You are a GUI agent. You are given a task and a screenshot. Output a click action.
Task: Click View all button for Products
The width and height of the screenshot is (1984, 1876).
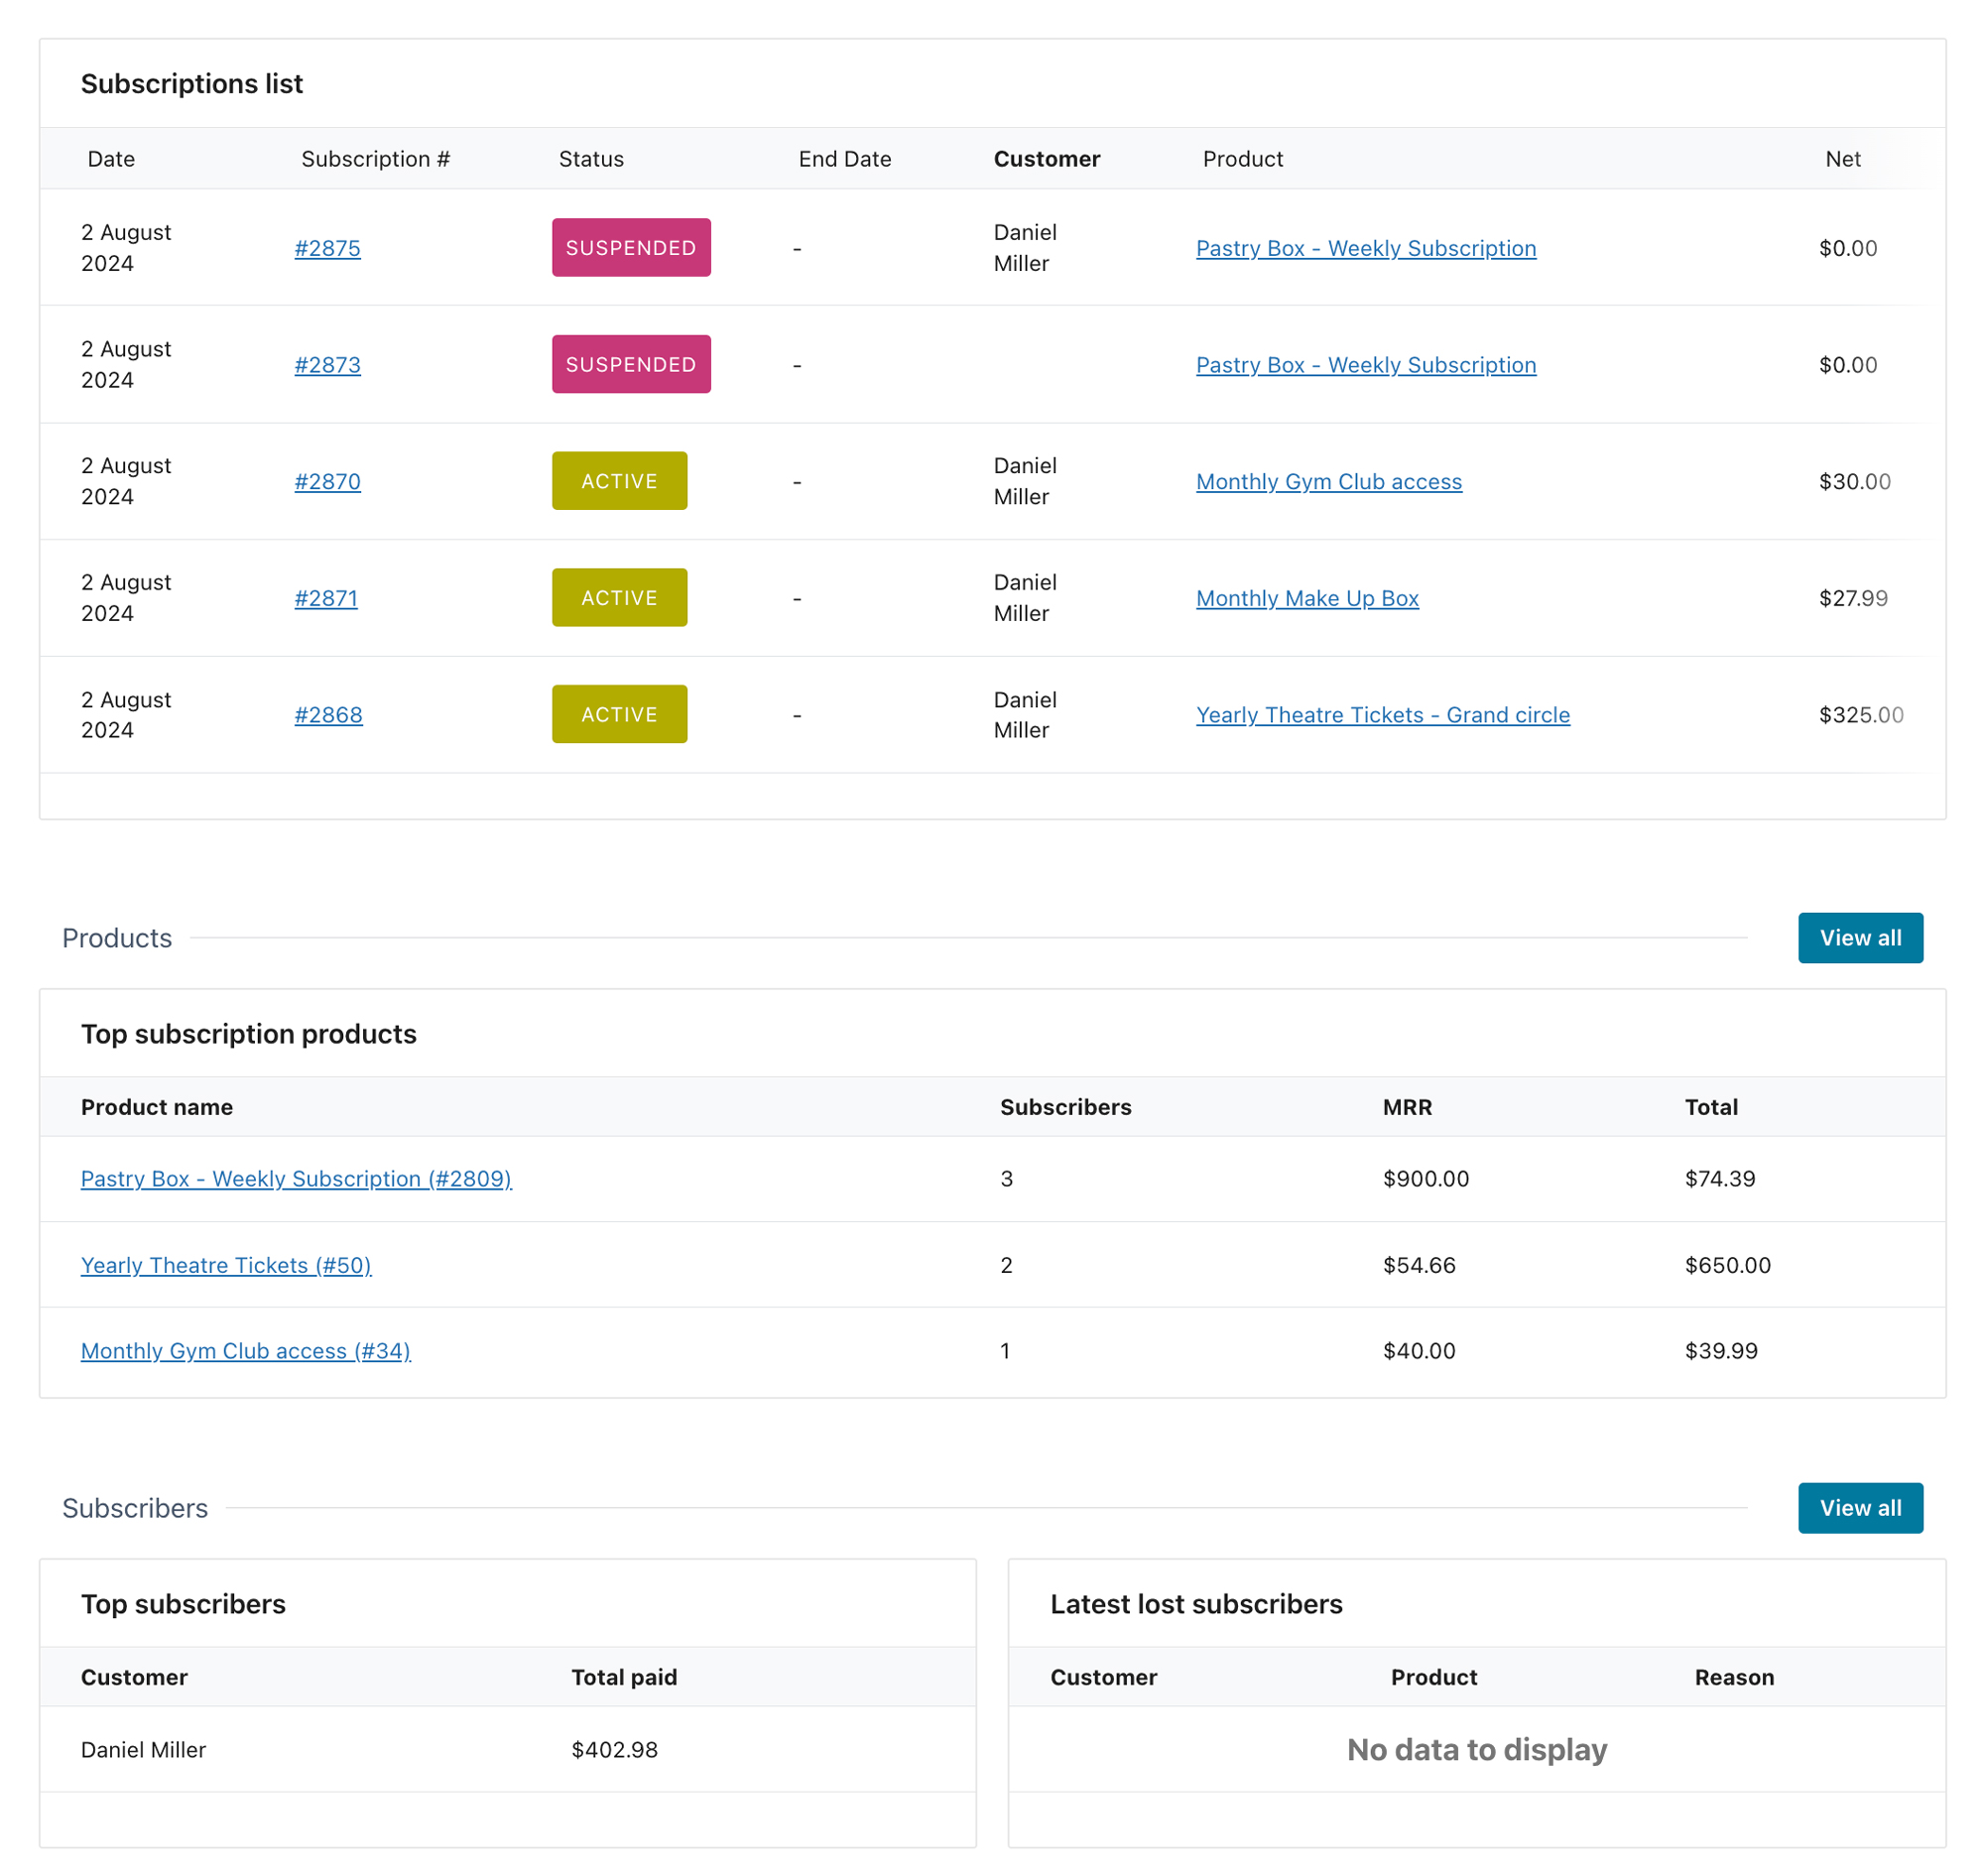(x=1859, y=937)
